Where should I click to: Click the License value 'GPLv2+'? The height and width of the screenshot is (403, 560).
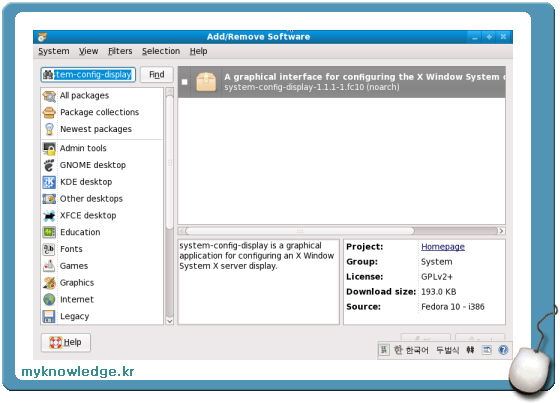pyautogui.click(x=437, y=277)
